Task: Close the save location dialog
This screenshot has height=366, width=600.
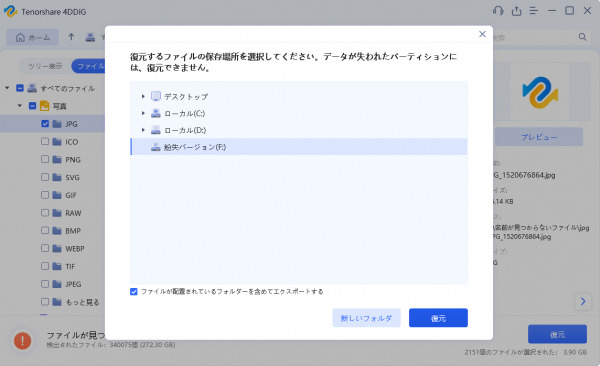Action: [482, 34]
